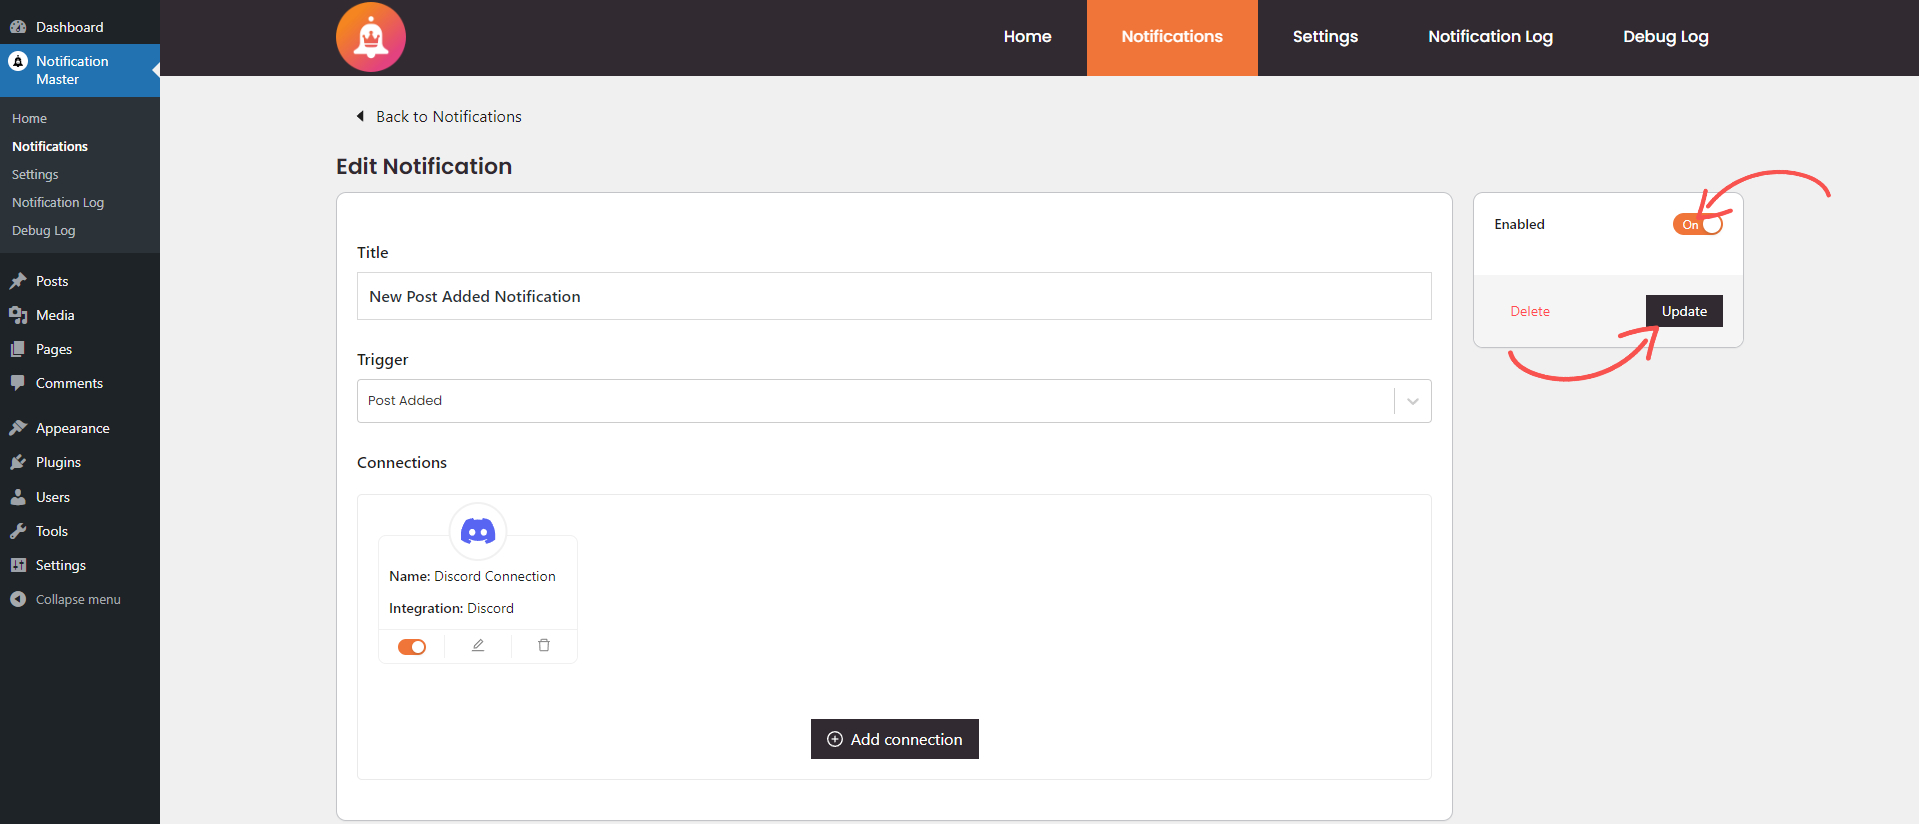Click the Pages icon in sidebar
Viewport: 1919px width, 824px height.
pos(18,349)
